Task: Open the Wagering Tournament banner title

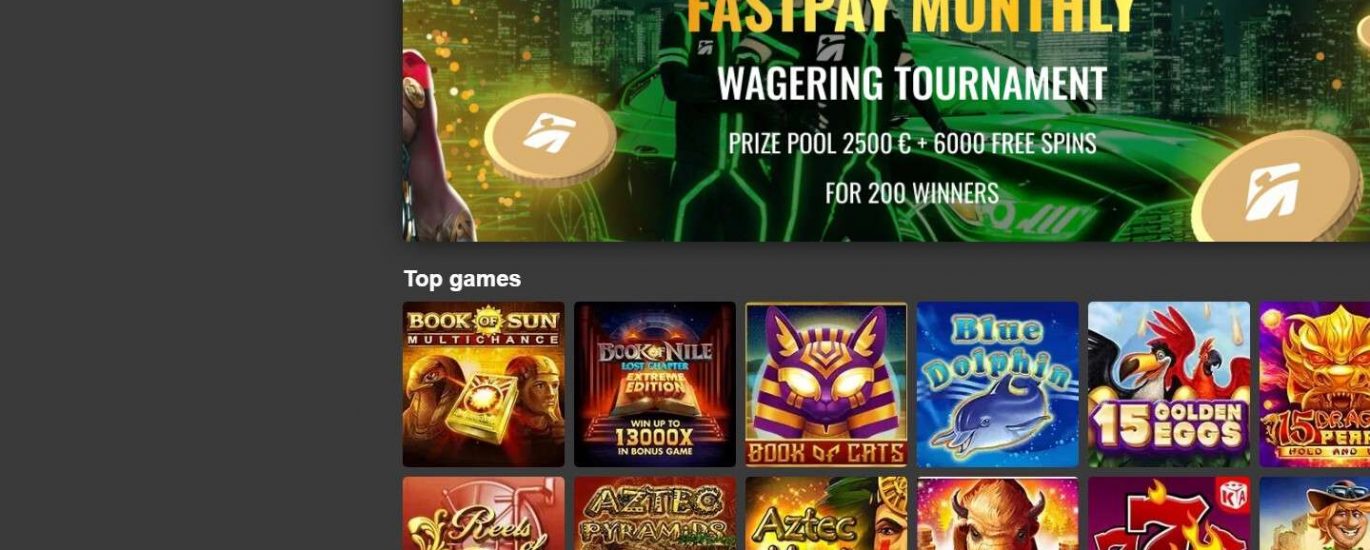Action: point(912,84)
